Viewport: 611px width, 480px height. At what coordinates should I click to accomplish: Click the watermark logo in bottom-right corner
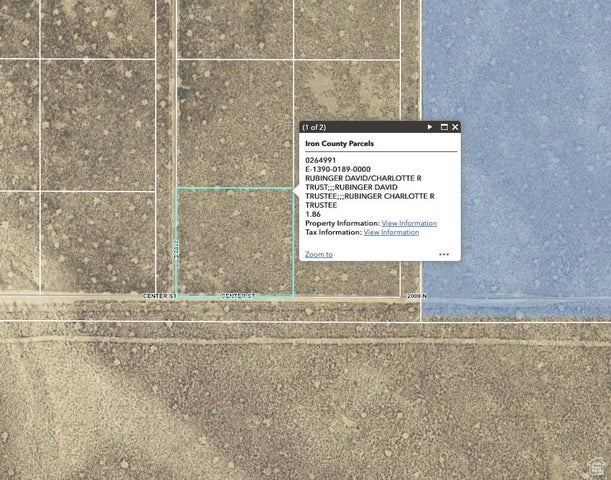[x=597, y=467]
